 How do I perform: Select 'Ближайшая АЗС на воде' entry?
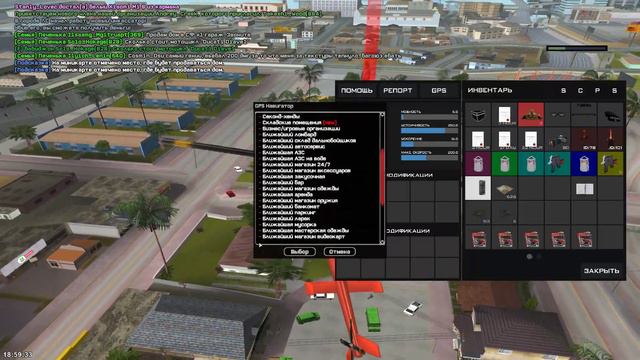pyautogui.click(x=294, y=158)
